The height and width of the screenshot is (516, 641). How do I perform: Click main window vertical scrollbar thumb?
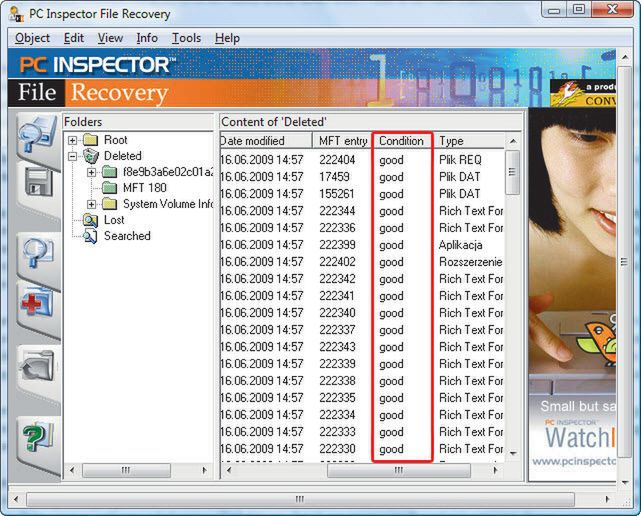click(x=624, y=262)
